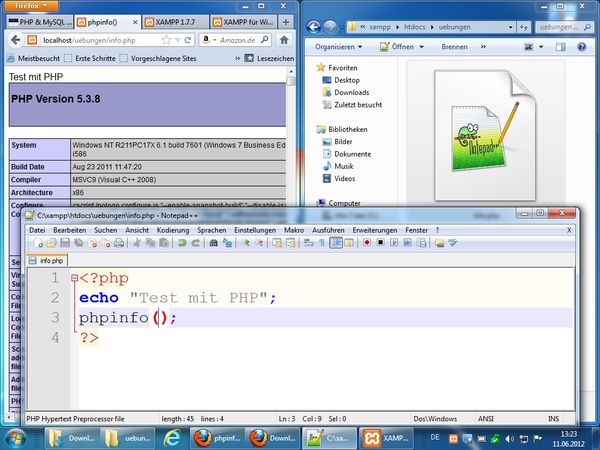Expand the Öffnen dropdown in Explorer toolbar
The image size is (600, 450).
[403, 47]
